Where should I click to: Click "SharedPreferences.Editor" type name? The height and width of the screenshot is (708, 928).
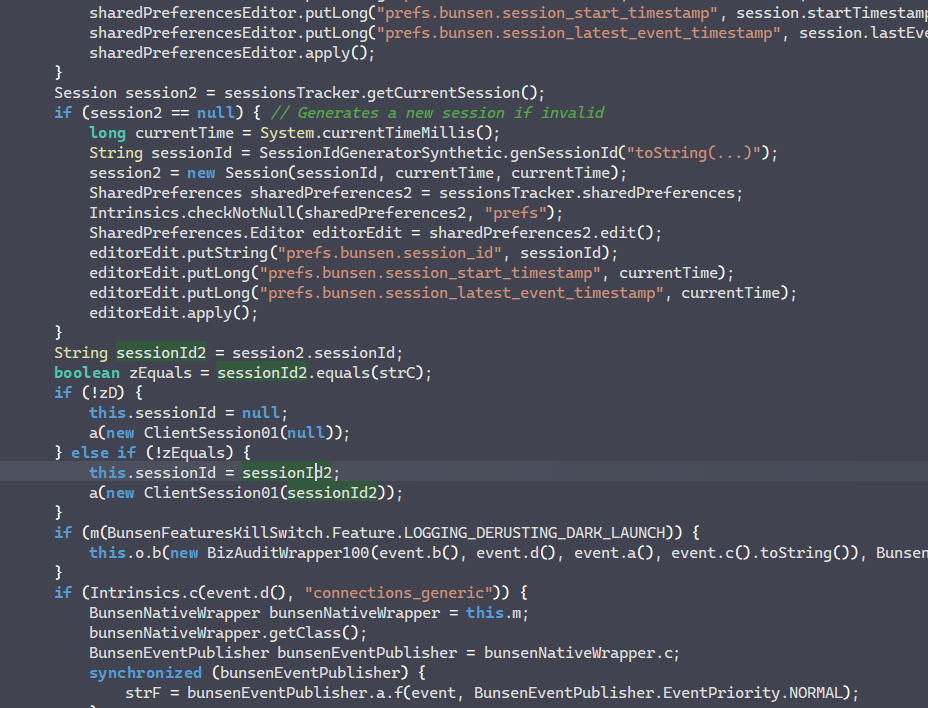coord(196,233)
